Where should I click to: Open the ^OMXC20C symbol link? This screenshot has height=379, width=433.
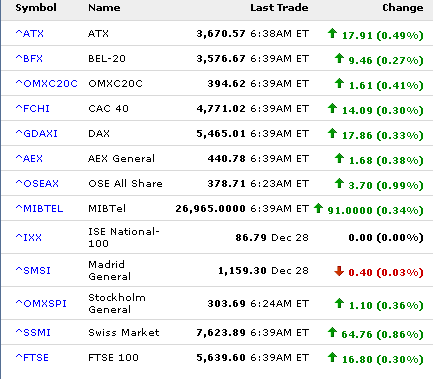[47, 83]
